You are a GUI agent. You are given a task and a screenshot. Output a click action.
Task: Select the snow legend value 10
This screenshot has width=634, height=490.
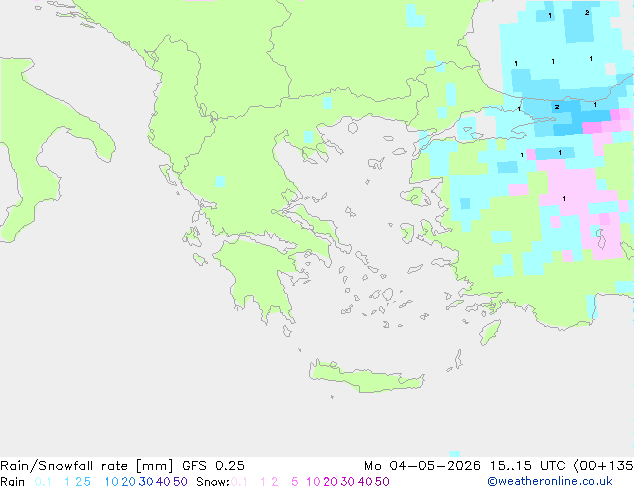(313, 482)
